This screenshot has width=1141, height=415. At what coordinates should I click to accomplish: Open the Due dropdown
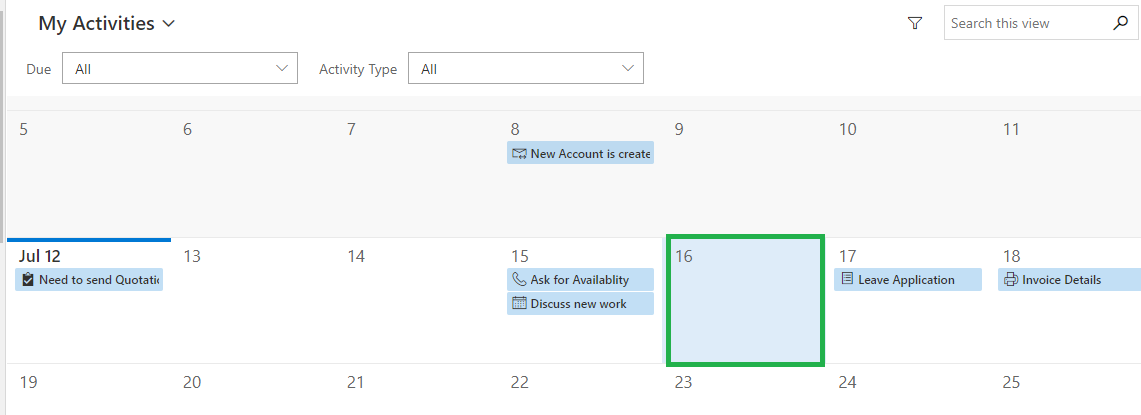[180, 69]
